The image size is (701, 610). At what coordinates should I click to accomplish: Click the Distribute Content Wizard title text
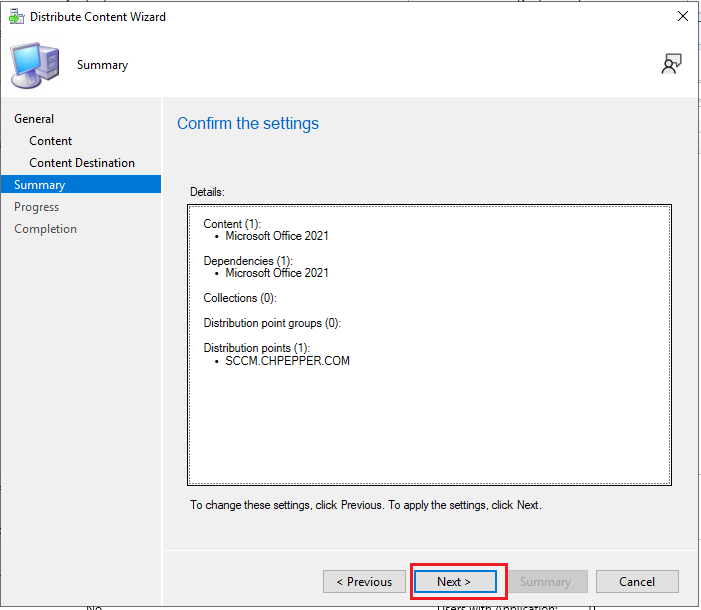(98, 17)
